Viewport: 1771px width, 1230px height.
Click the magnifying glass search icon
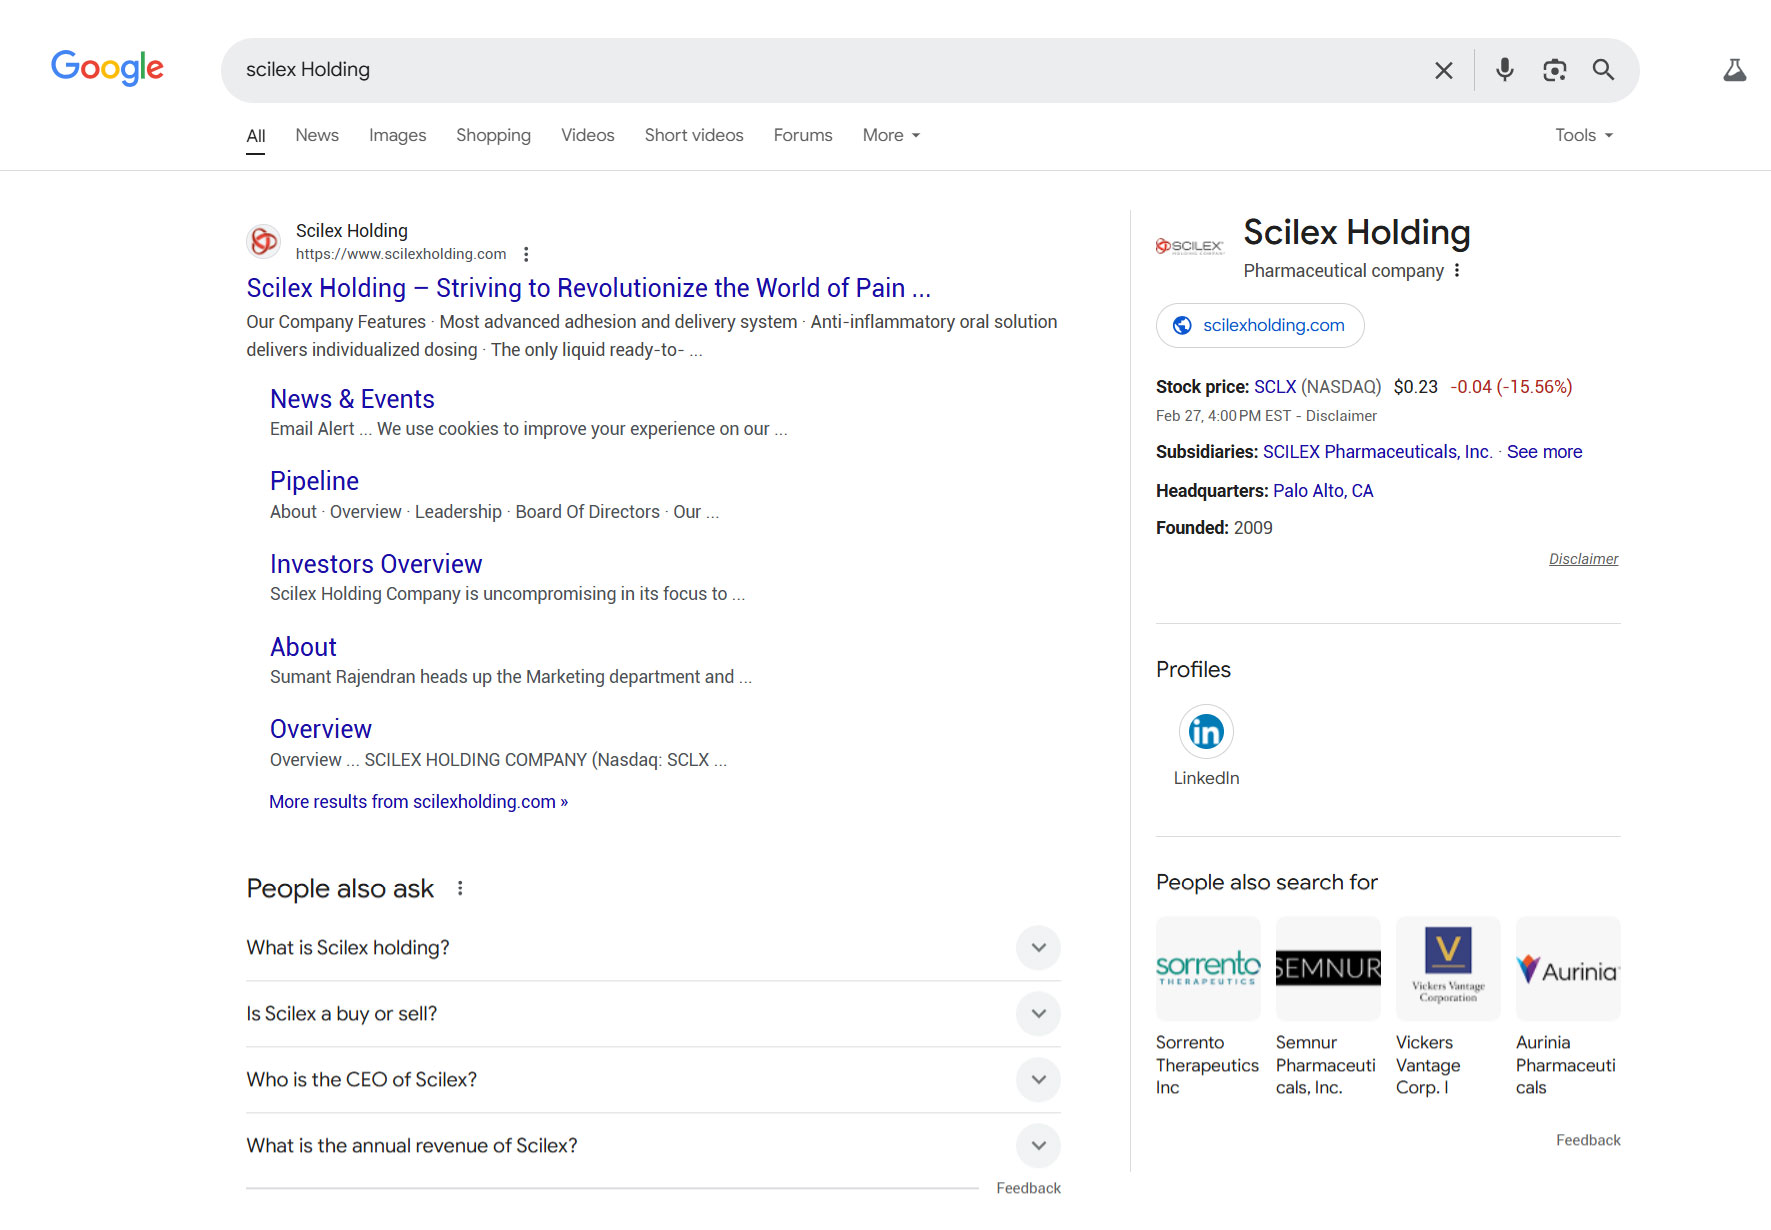[x=1603, y=70]
